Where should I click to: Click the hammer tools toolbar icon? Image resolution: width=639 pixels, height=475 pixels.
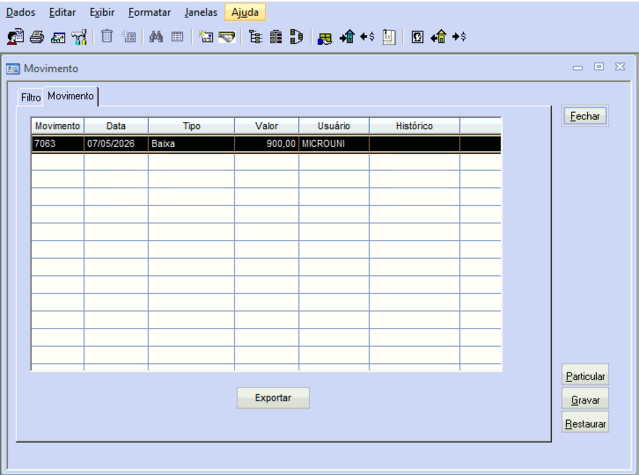[79, 37]
